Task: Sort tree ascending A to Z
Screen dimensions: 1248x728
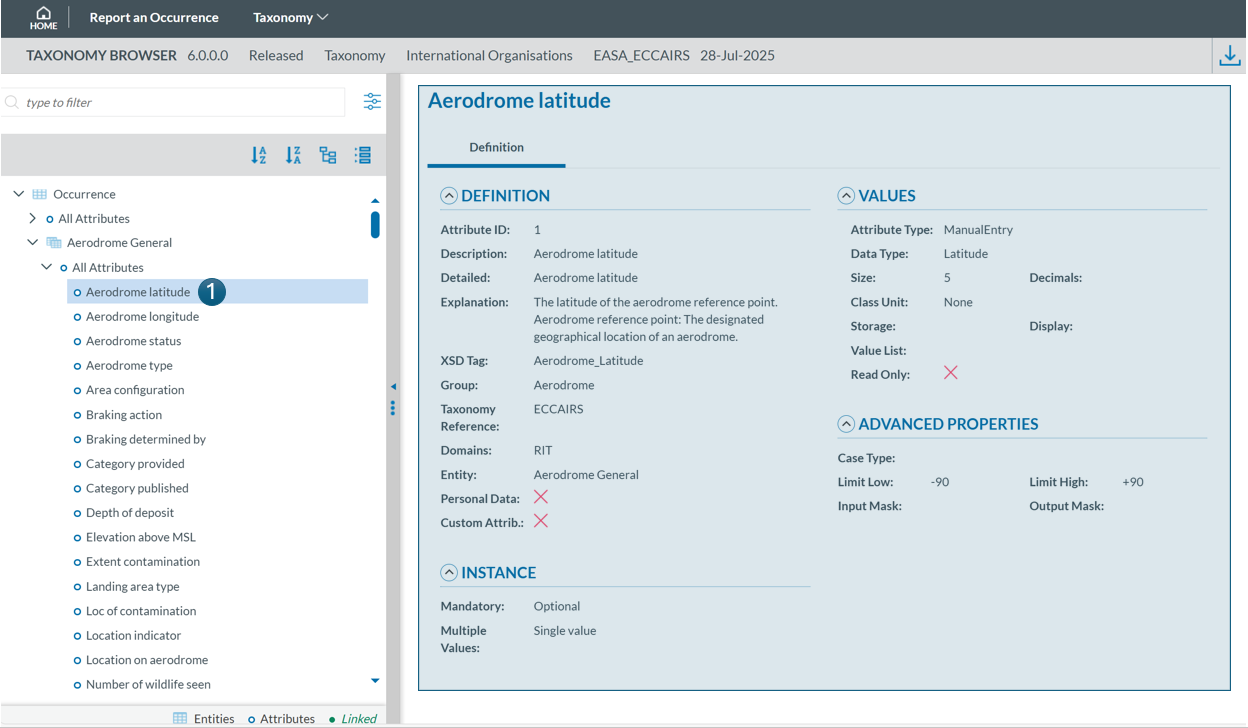Action: click(259, 155)
